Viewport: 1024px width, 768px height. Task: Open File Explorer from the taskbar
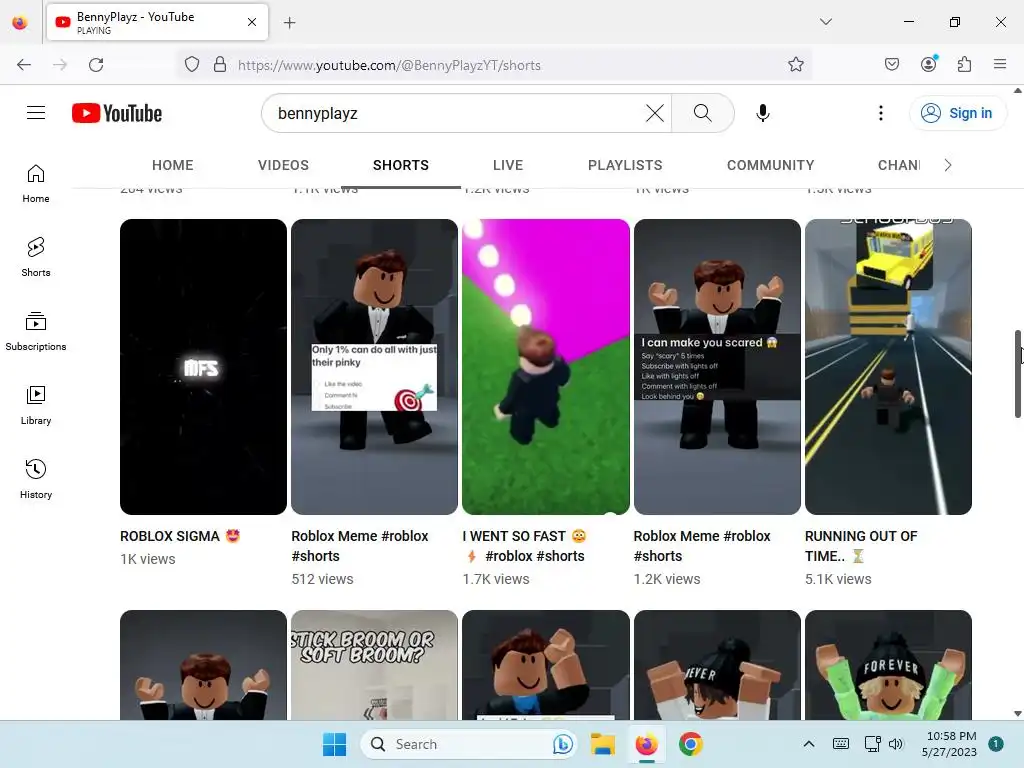[603, 744]
